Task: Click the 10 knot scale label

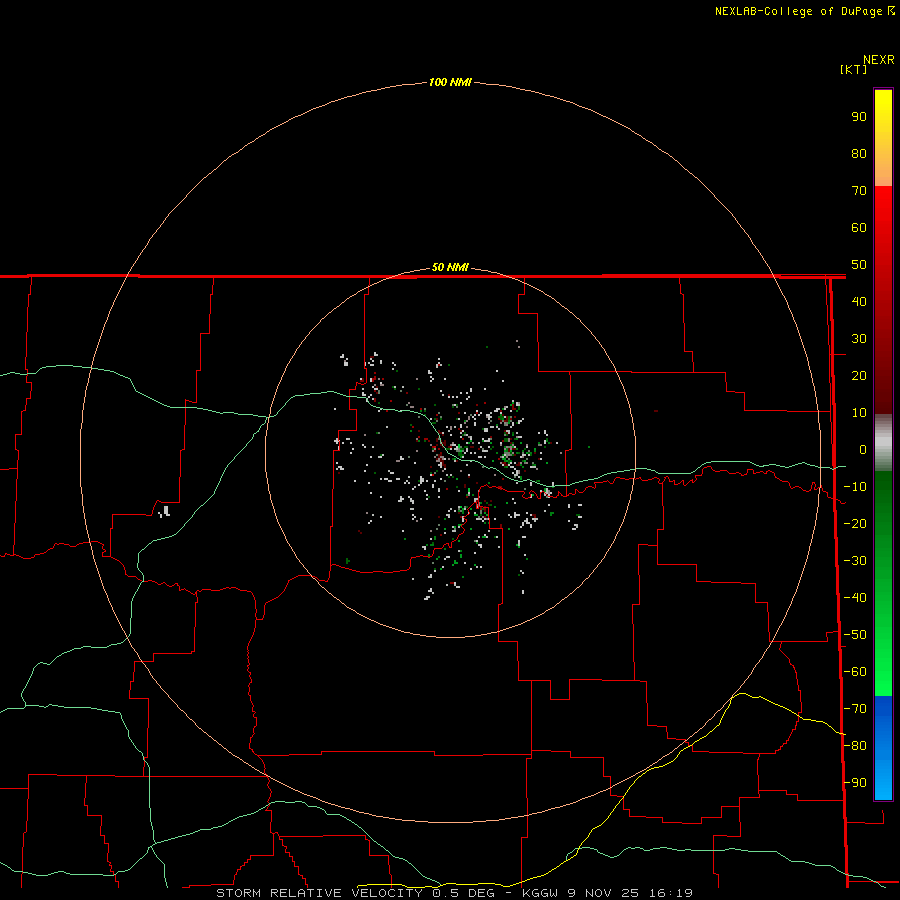Action: click(859, 413)
